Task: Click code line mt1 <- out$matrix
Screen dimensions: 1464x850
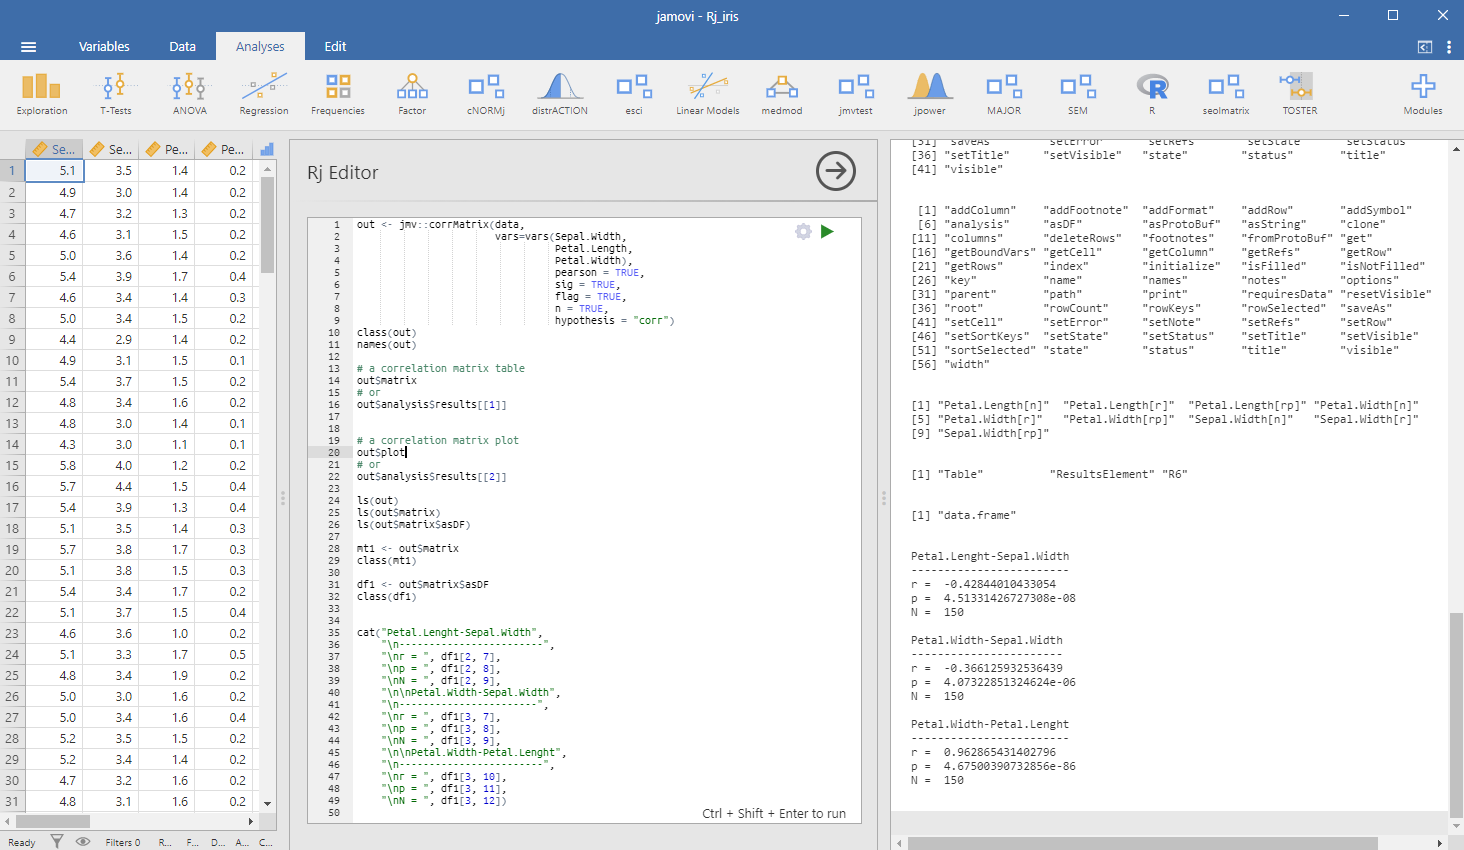Action: click(407, 548)
